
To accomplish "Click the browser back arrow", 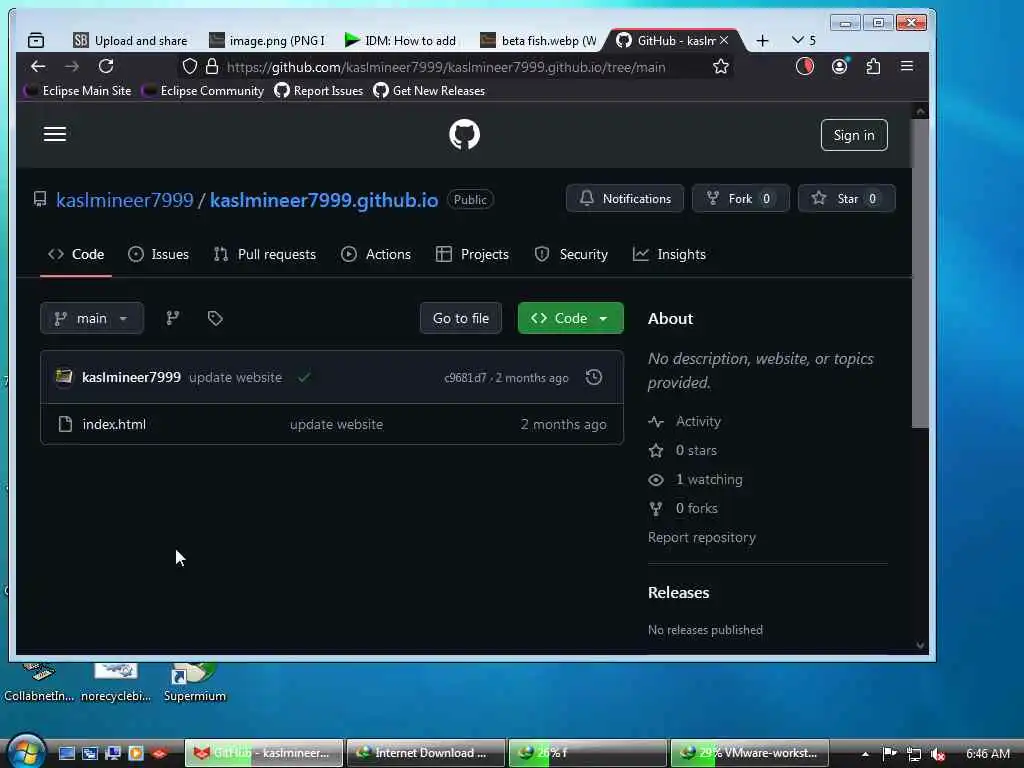I will (38, 67).
